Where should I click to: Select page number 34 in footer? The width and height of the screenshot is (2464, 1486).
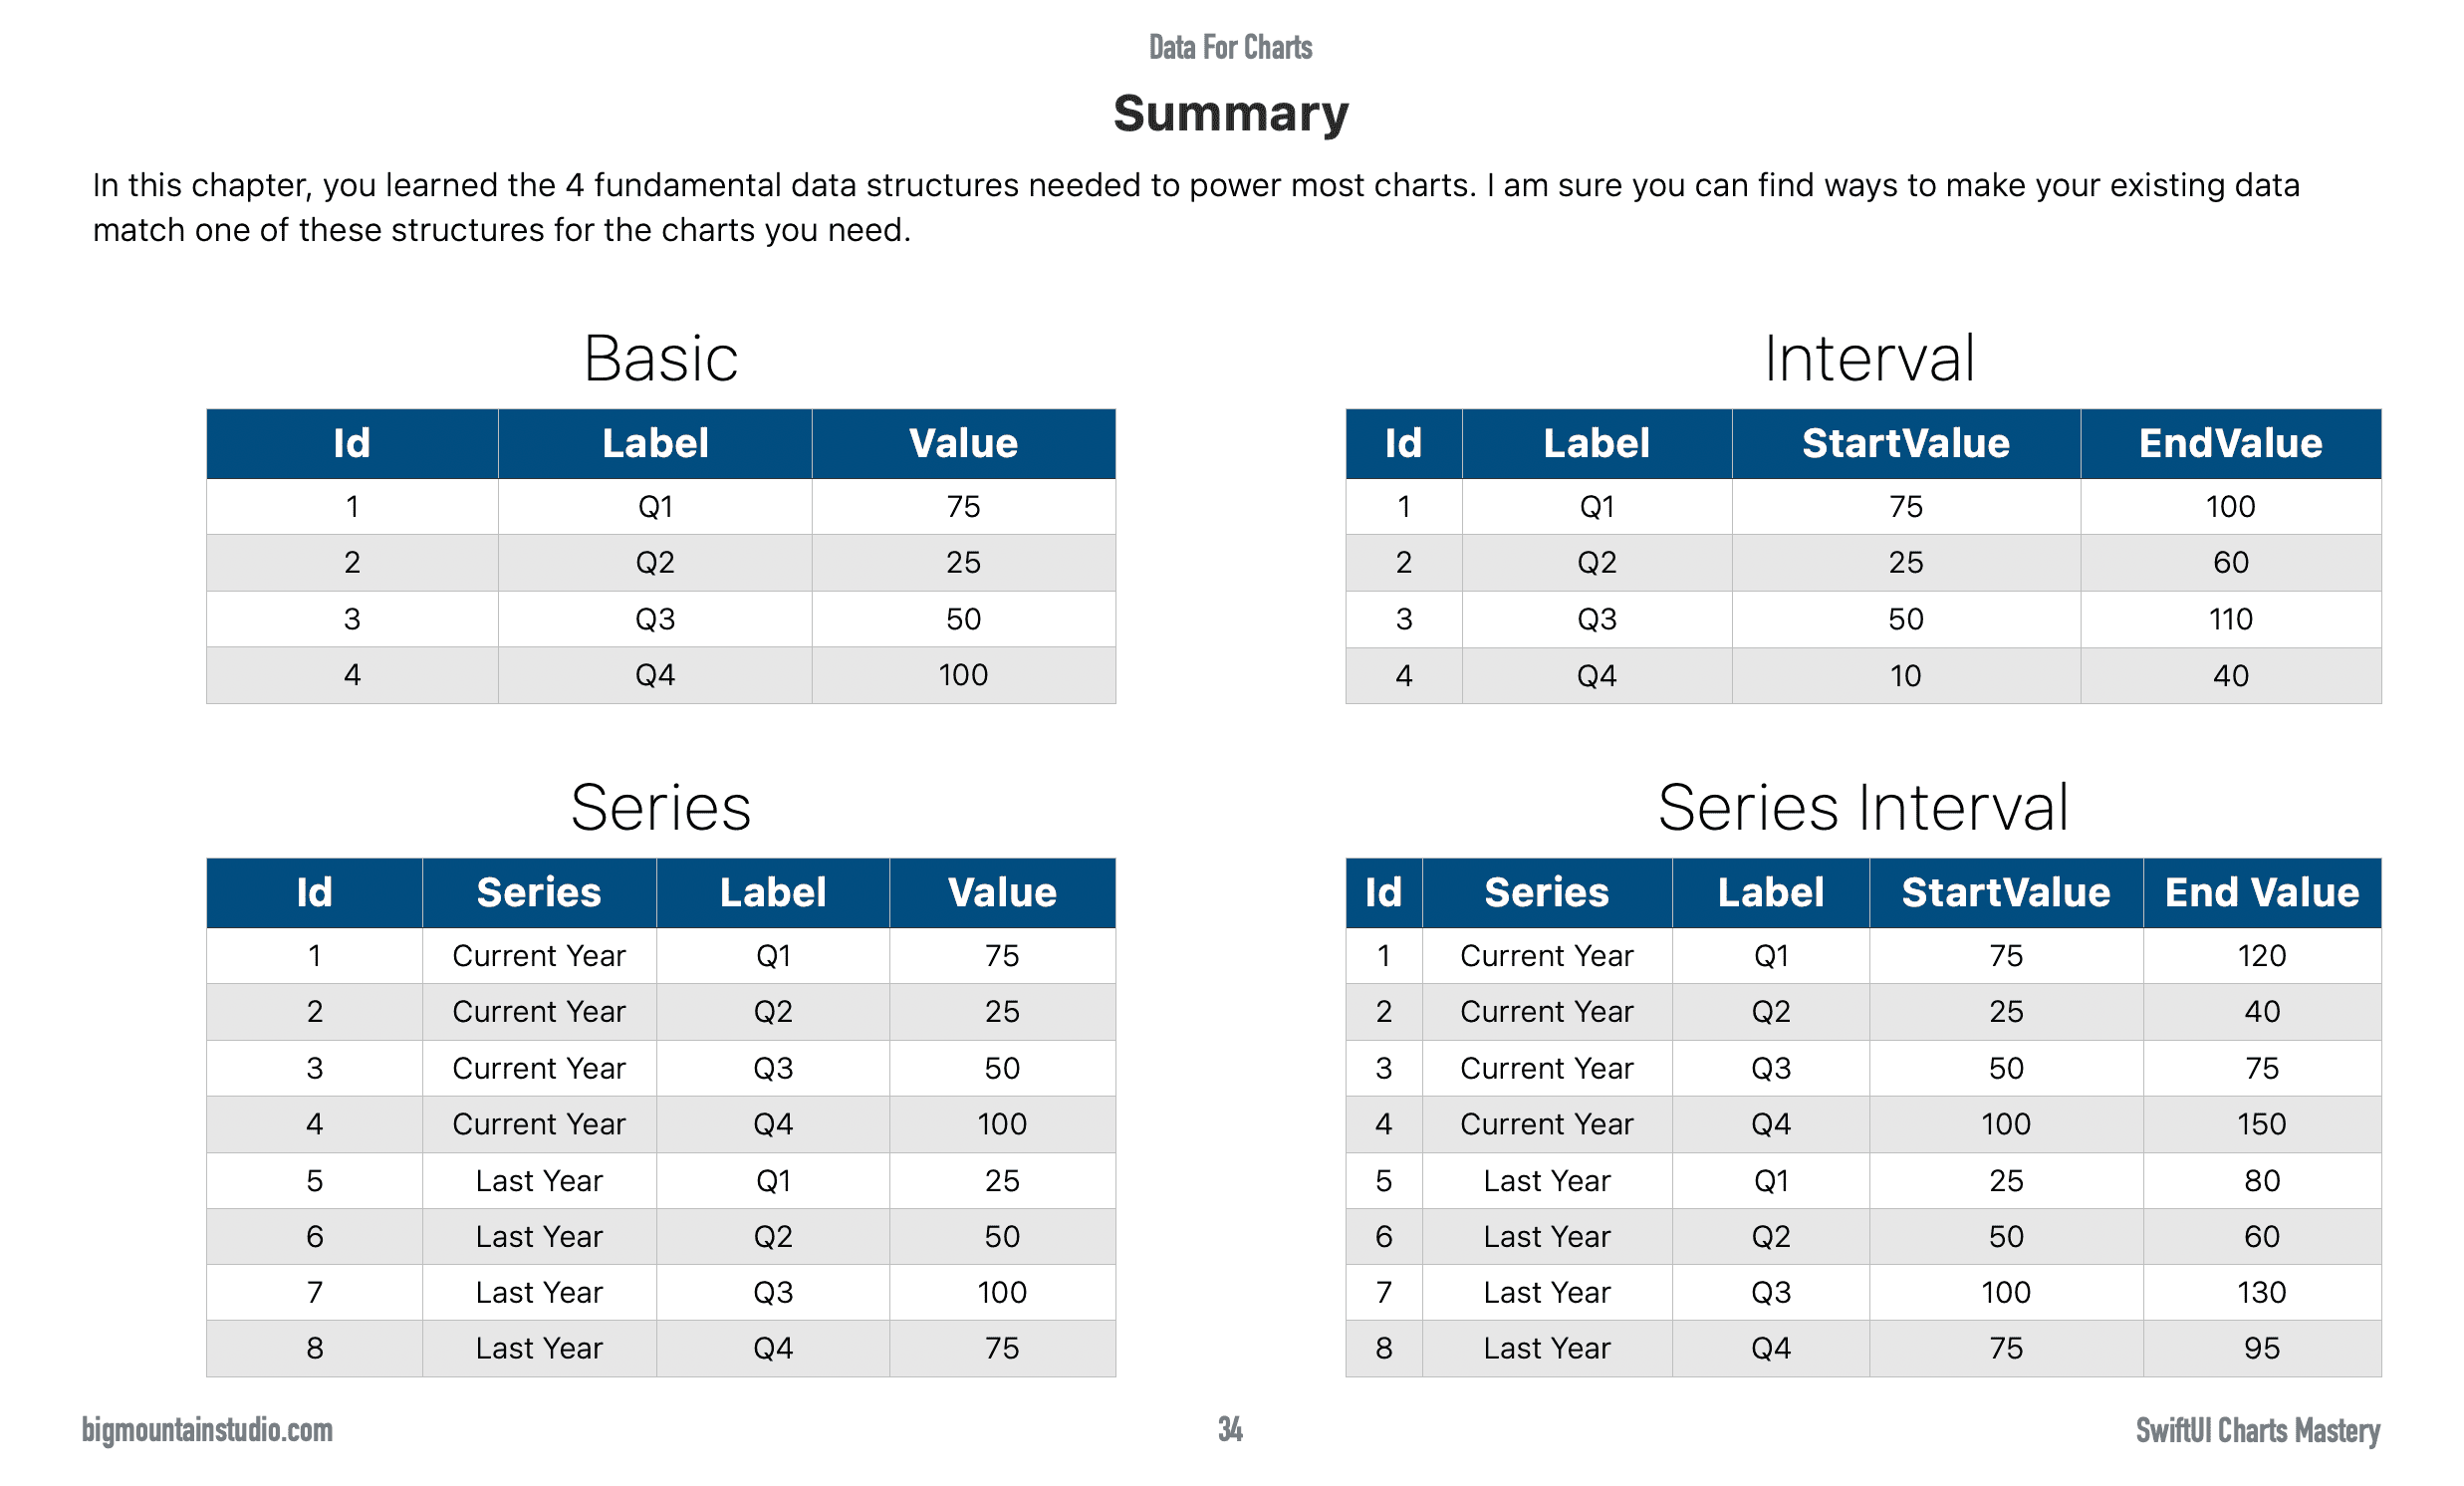coord(1230,1430)
